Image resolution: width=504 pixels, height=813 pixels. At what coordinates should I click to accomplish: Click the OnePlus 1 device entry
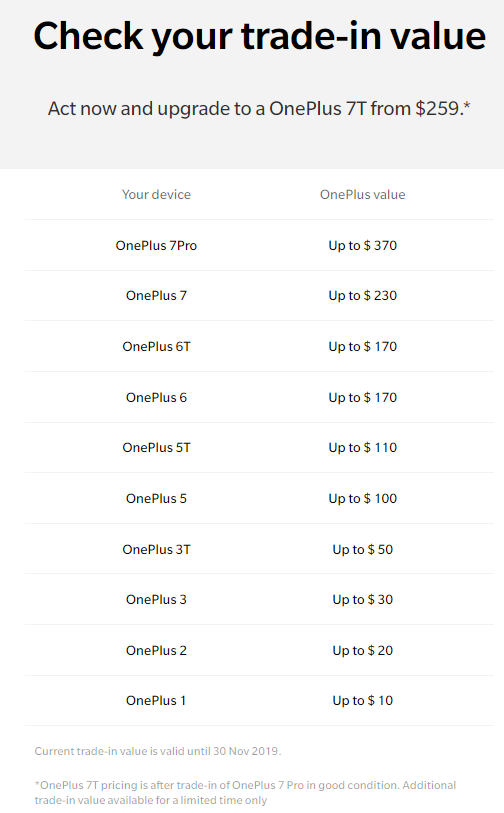coord(156,700)
